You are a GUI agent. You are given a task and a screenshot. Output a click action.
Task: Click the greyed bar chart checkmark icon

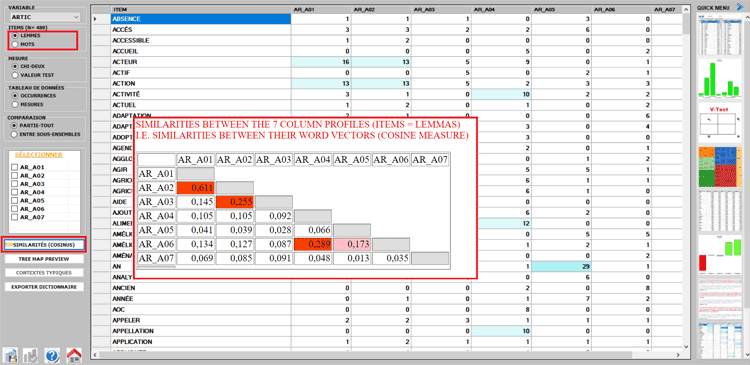pos(31,355)
